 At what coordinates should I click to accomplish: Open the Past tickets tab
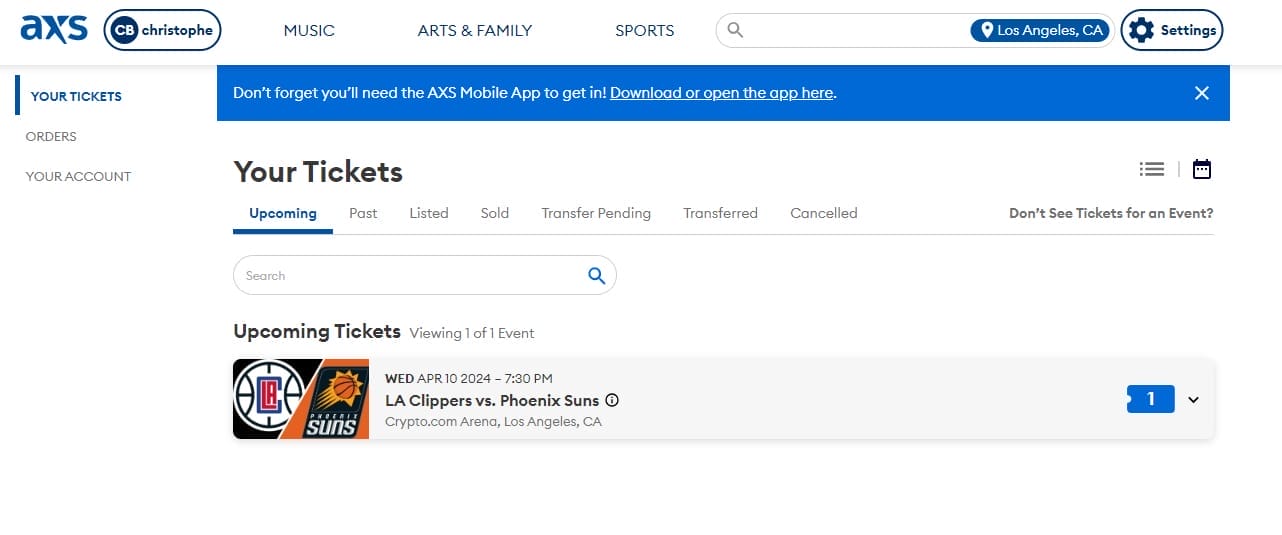pos(363,213)
